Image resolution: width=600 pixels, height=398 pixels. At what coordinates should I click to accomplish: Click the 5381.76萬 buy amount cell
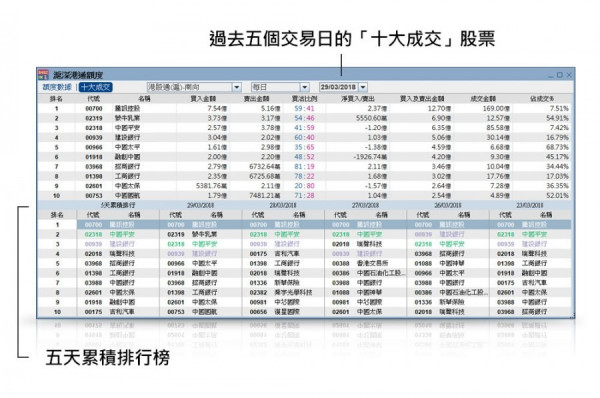pos(211,186)
